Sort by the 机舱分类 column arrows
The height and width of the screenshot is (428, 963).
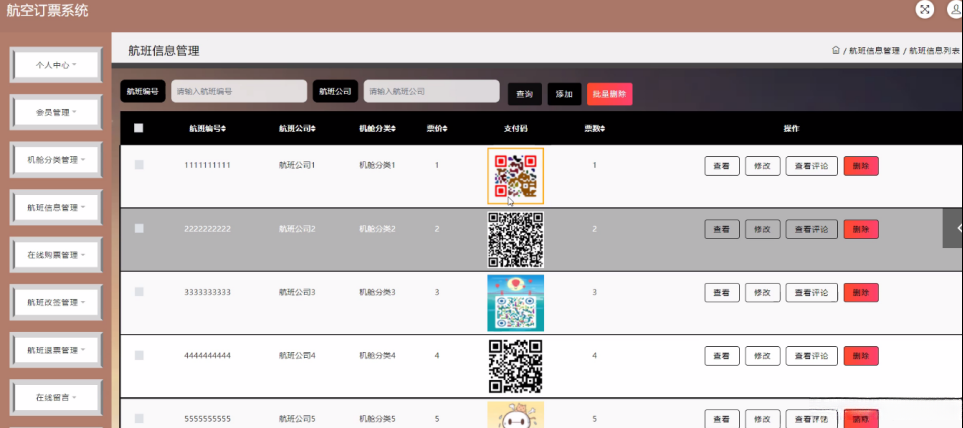pyautogui.click(x=394, y=129)
